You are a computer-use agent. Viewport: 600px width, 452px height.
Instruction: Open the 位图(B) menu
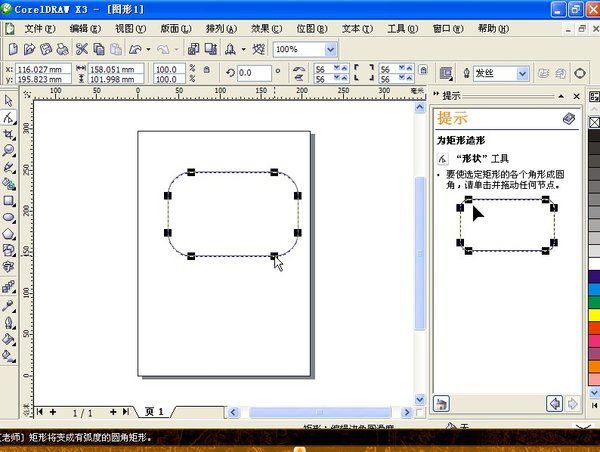tap(312, 29)
